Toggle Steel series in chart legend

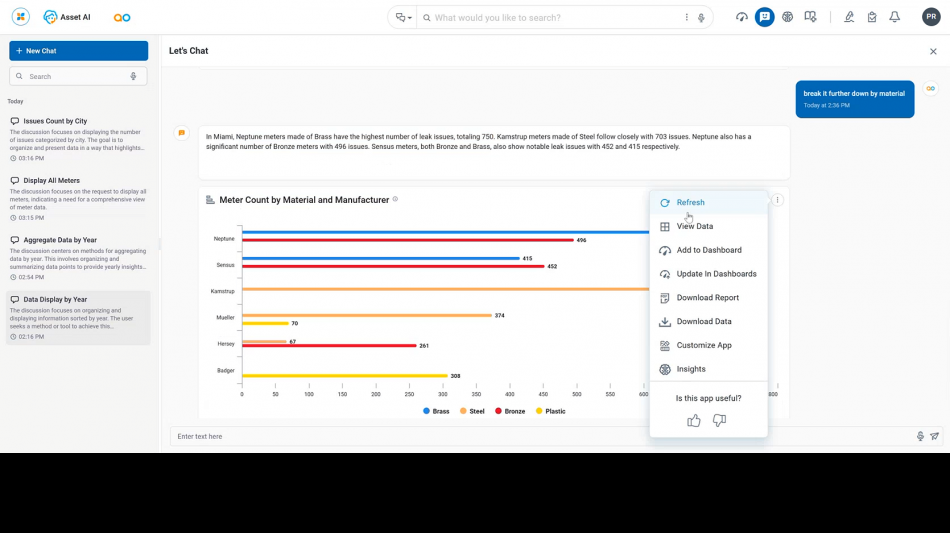coord(471,411)
